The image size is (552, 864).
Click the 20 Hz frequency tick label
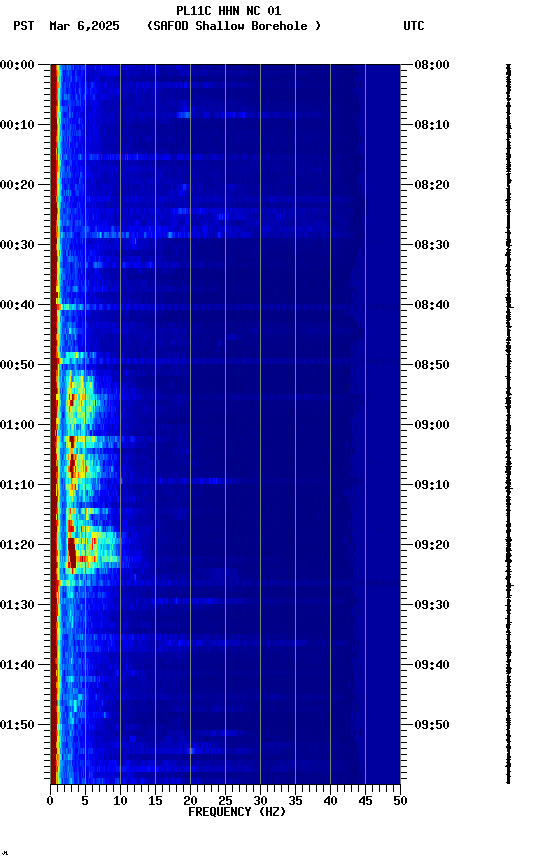[x=190, y=801]
